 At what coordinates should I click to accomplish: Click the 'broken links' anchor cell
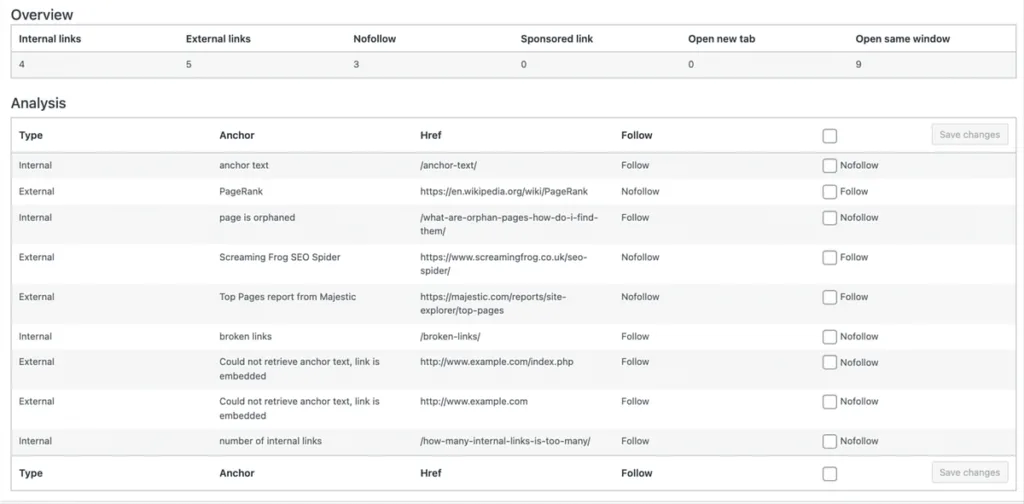pos(246,336)
